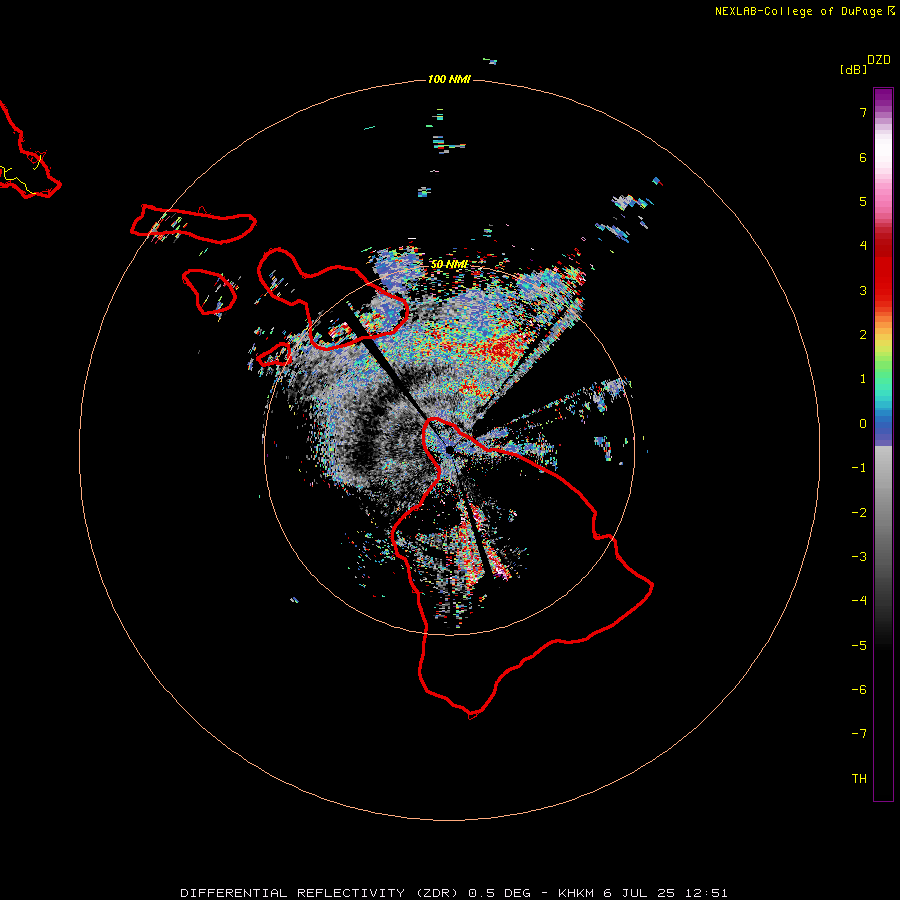Click the DZD legend title
900x900 pixels.
[x=879, y=60]
